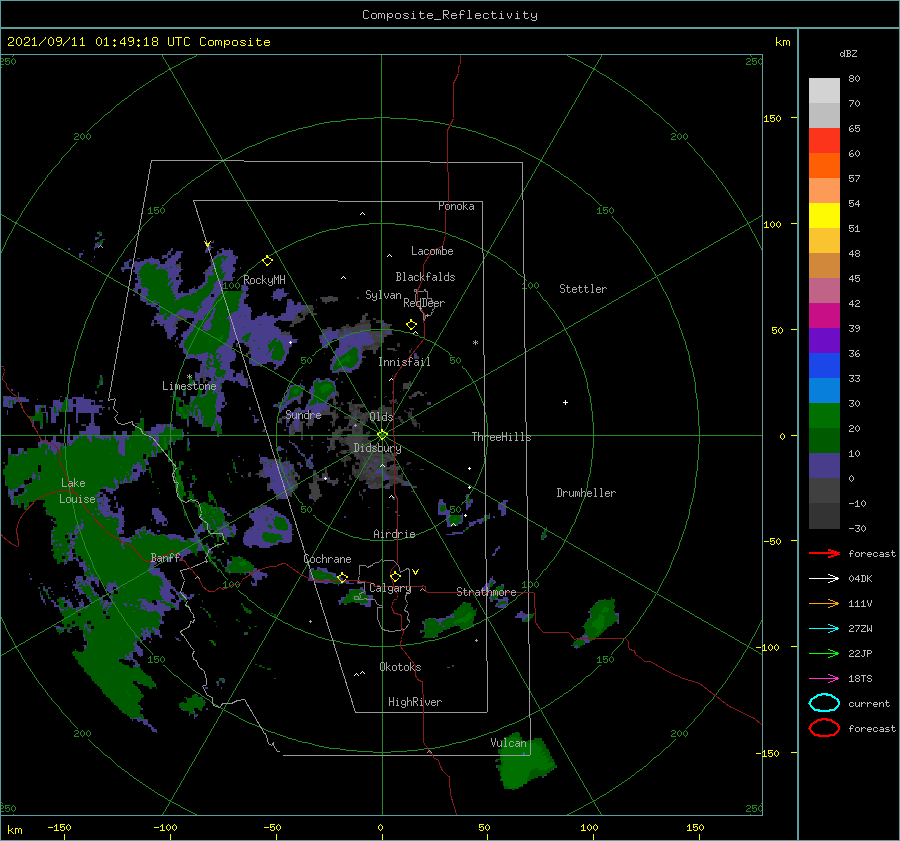Click the Lacombe city label
900x841 pixels.
(432, 251)
